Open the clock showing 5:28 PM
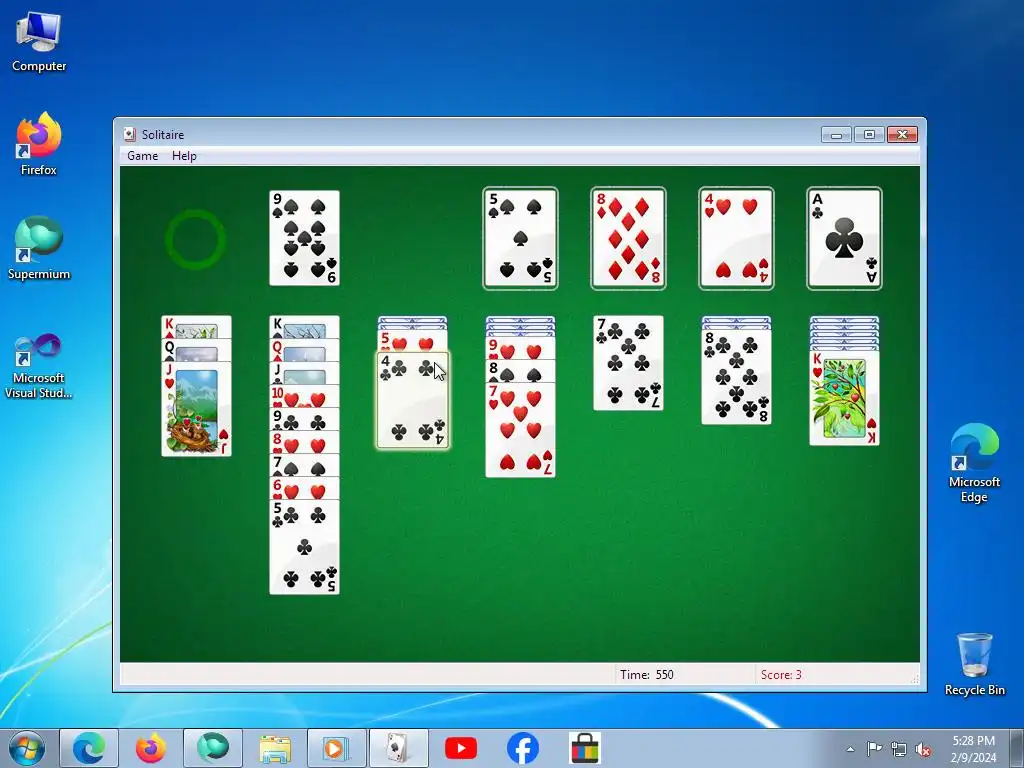 pos(973,749)
